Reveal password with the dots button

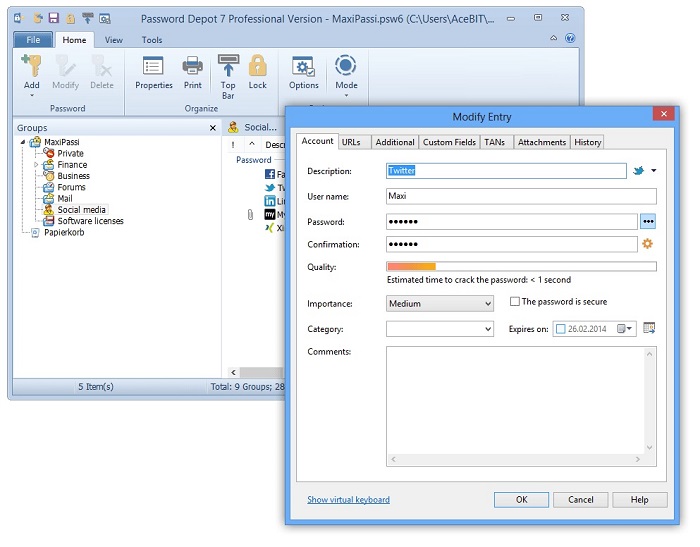pos(647,222)
